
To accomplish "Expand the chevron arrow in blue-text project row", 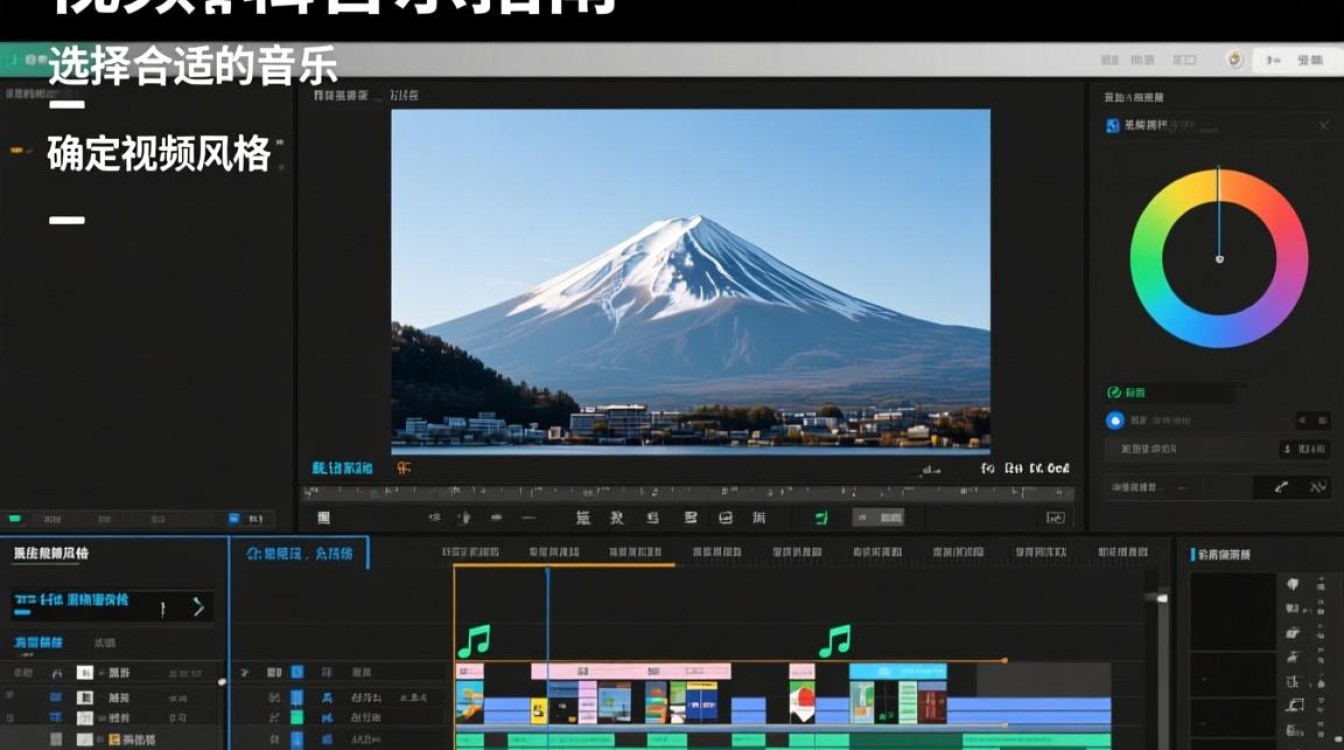I will (x=198, y=606).
